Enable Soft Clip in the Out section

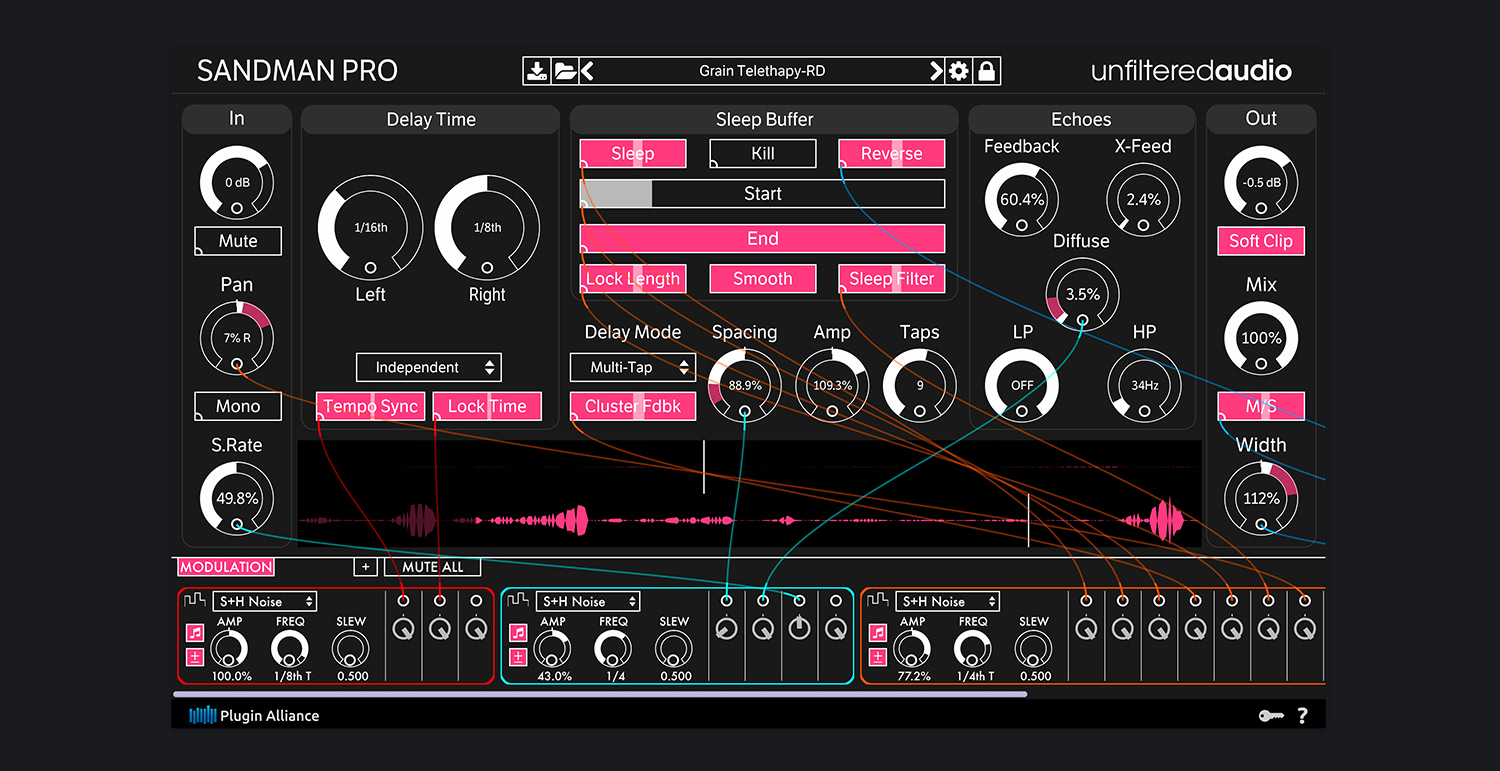click(x=1260, y=241)
